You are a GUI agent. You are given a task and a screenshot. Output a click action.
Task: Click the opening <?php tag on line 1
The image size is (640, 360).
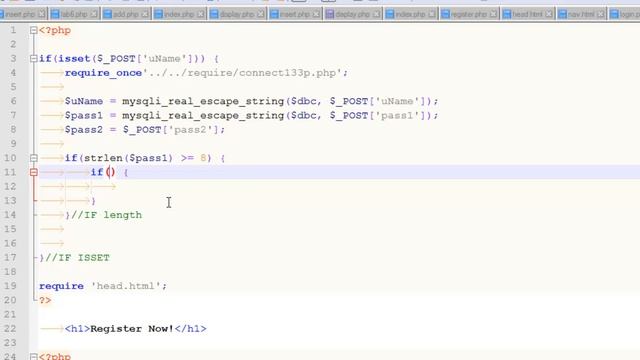(55, 30)
